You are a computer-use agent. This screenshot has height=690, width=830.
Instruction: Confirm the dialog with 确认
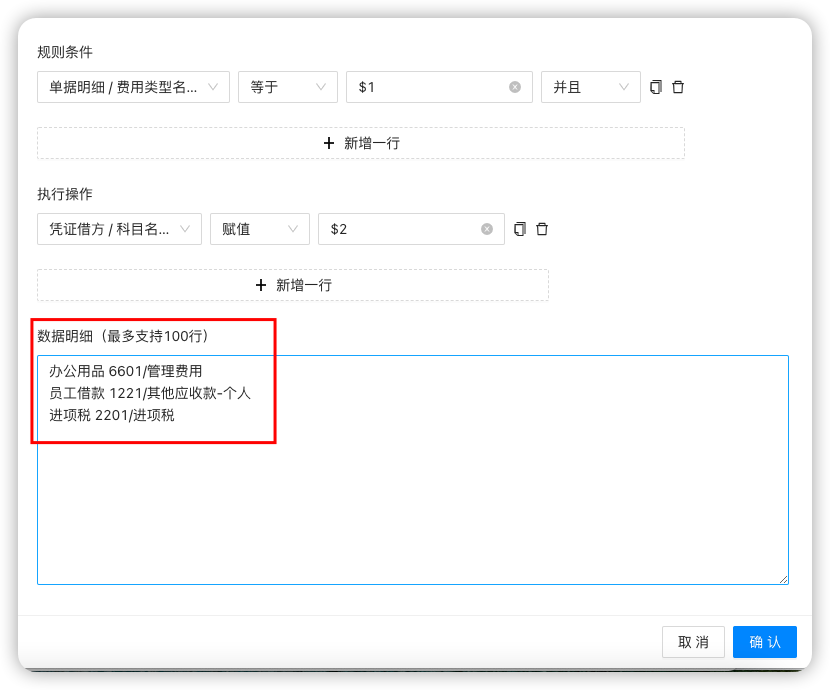tap(764, 642)
